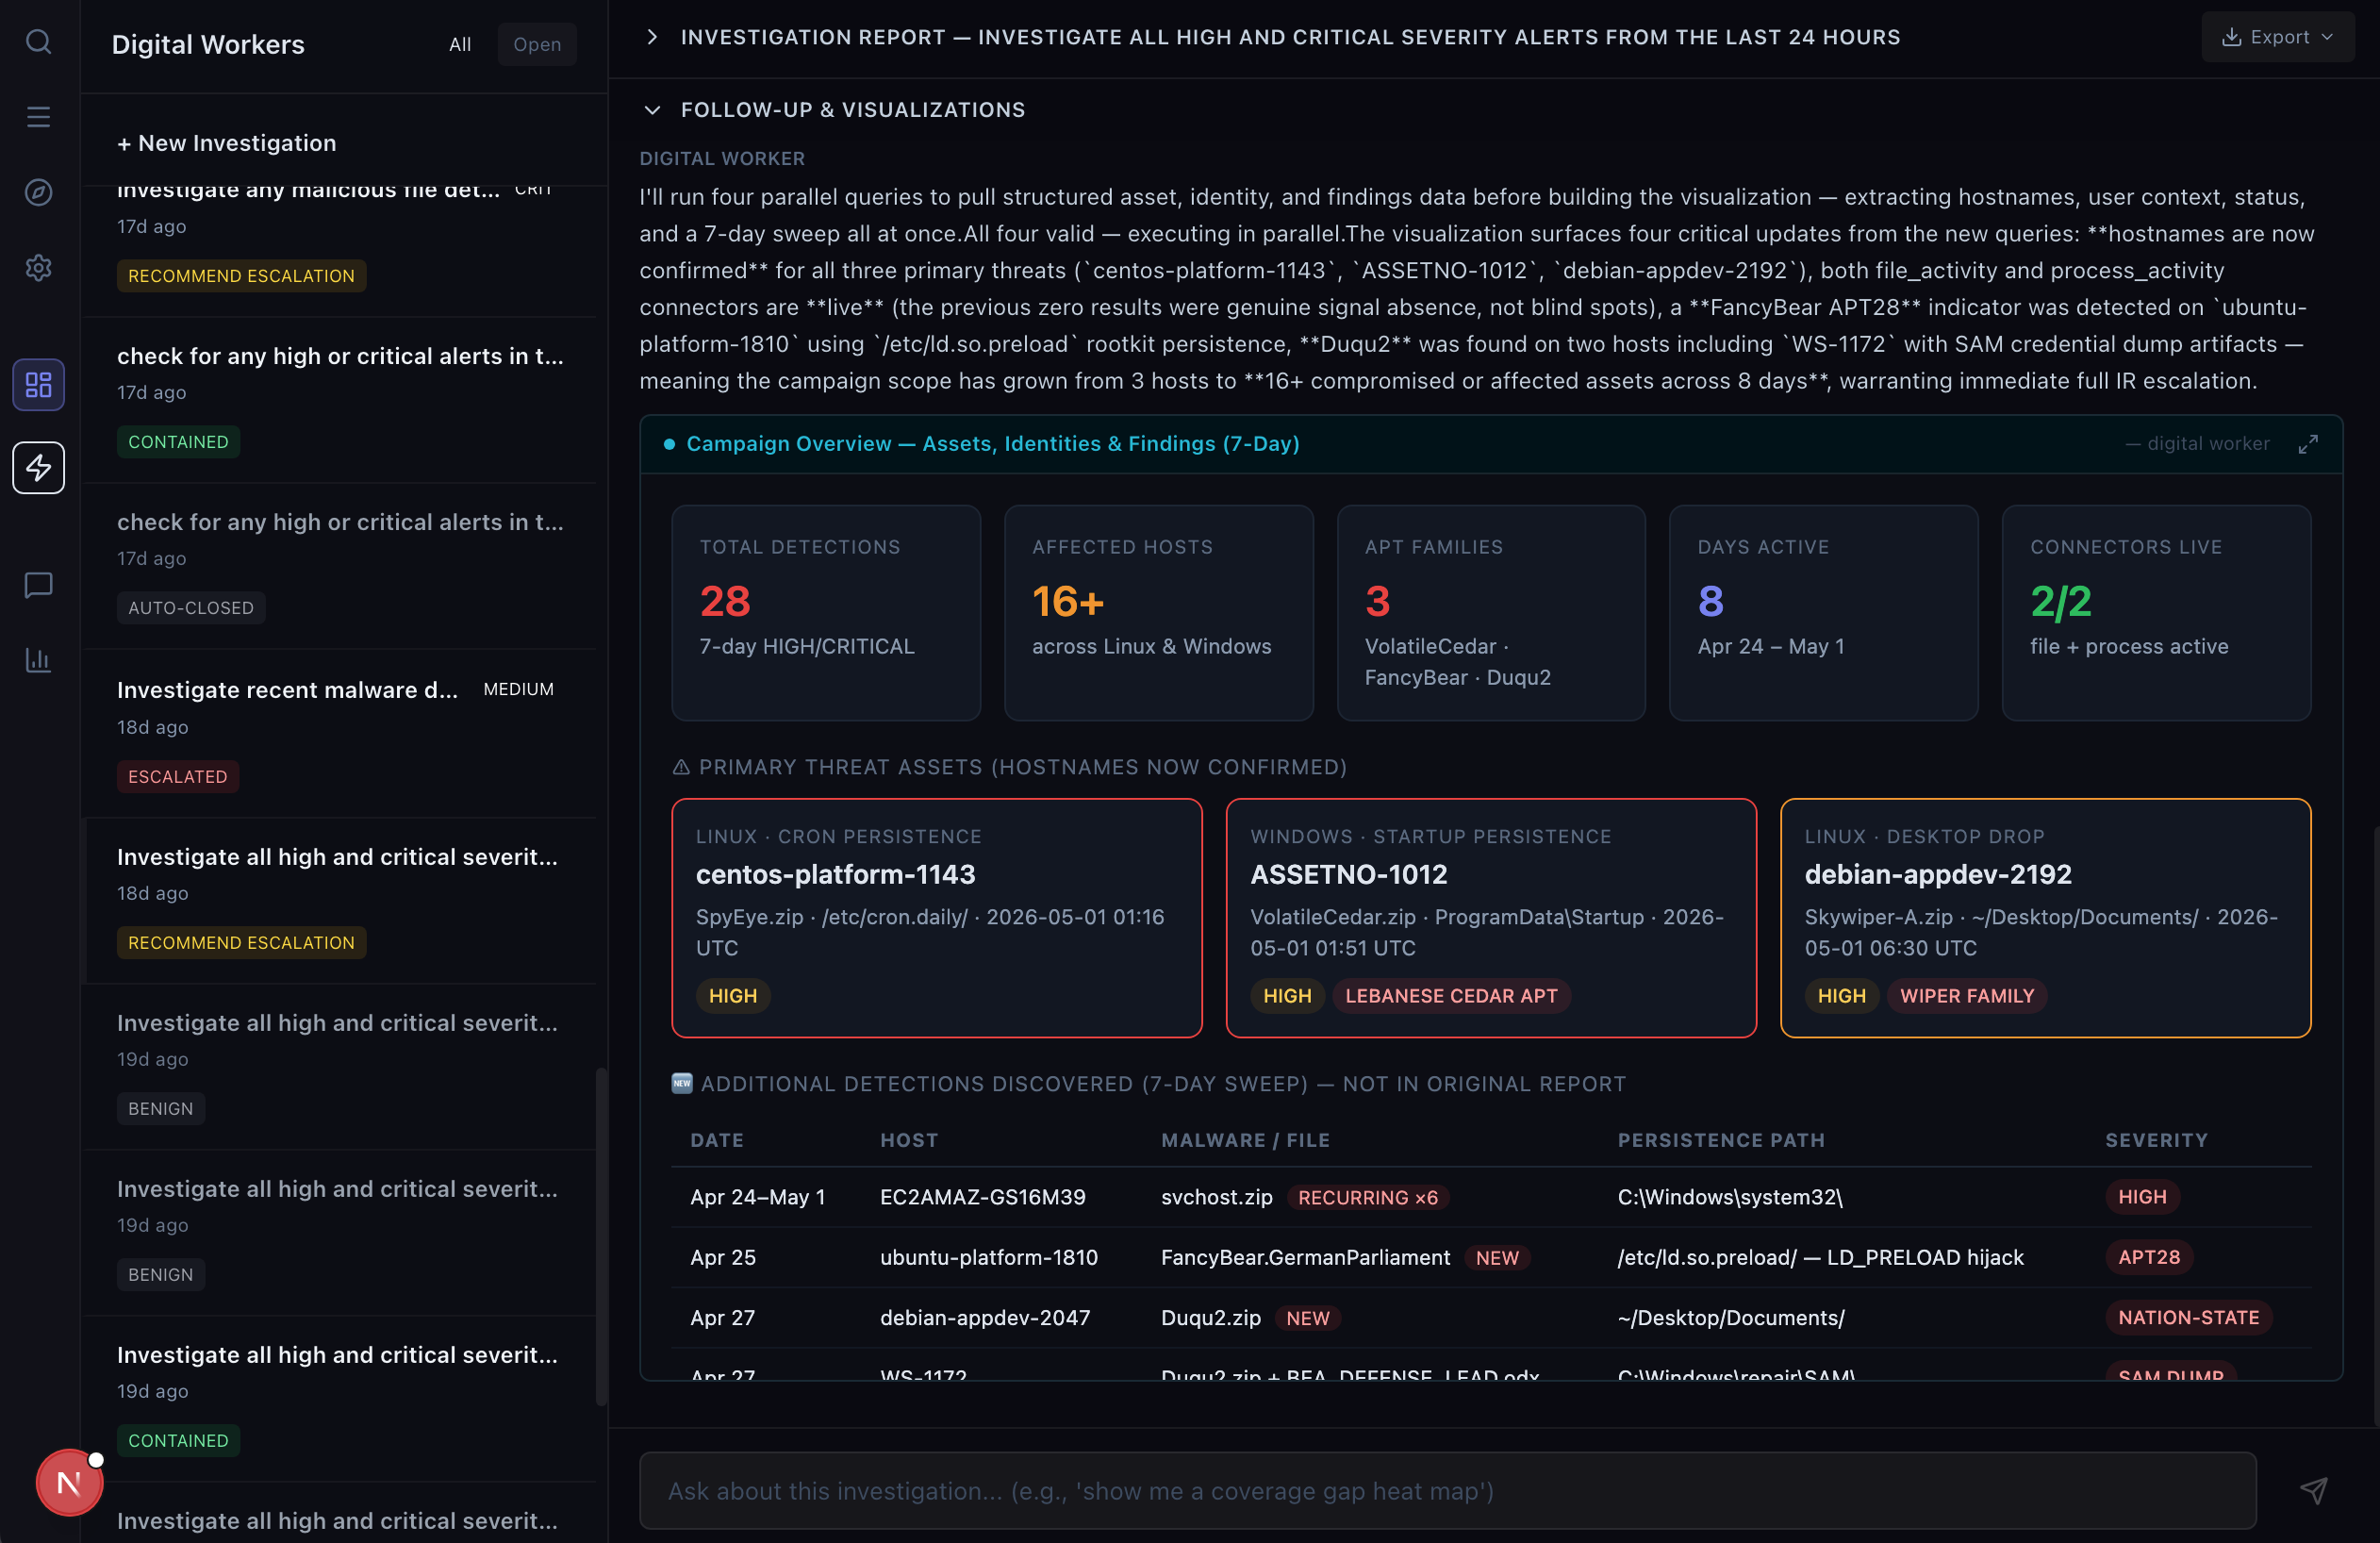Expand the Investigation Report section chevron
The image size is (2380, 1543).
coord(652,37)
